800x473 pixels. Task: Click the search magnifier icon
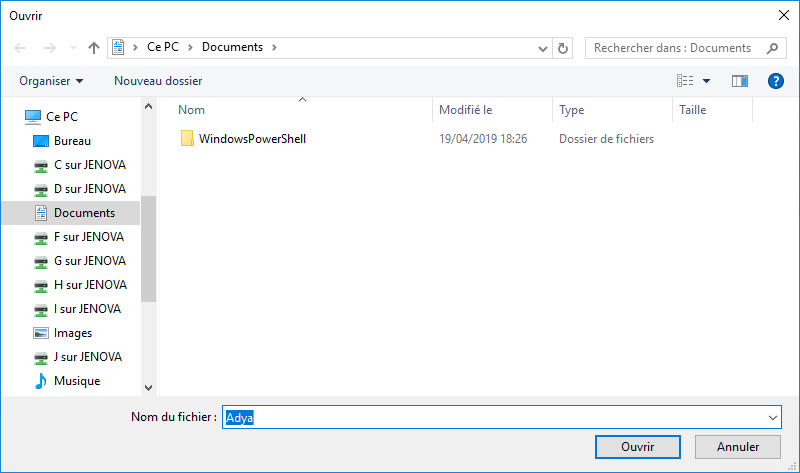click(771, 47)
